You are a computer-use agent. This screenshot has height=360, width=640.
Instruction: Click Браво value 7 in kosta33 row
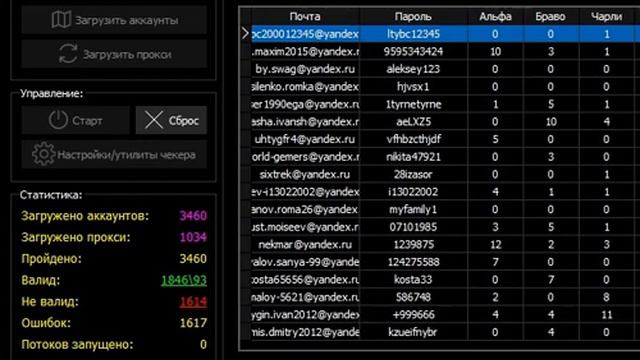tap(551, 280)
